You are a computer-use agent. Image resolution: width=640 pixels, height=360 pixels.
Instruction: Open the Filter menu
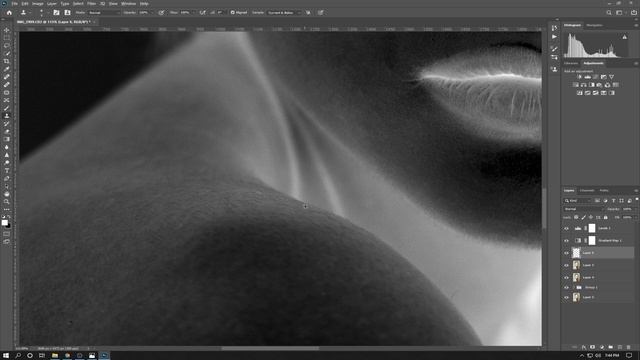point(91,4)
